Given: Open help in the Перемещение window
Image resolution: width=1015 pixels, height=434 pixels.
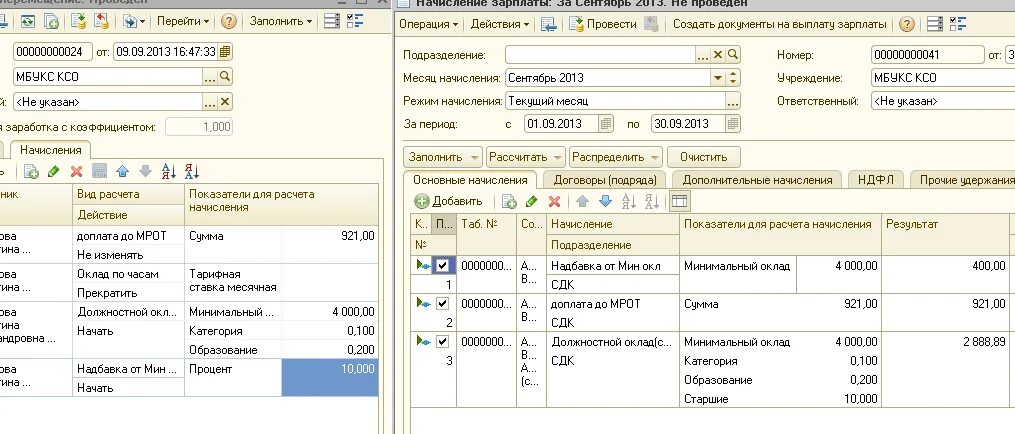Looking at the screenshot, I should [229, 21].
